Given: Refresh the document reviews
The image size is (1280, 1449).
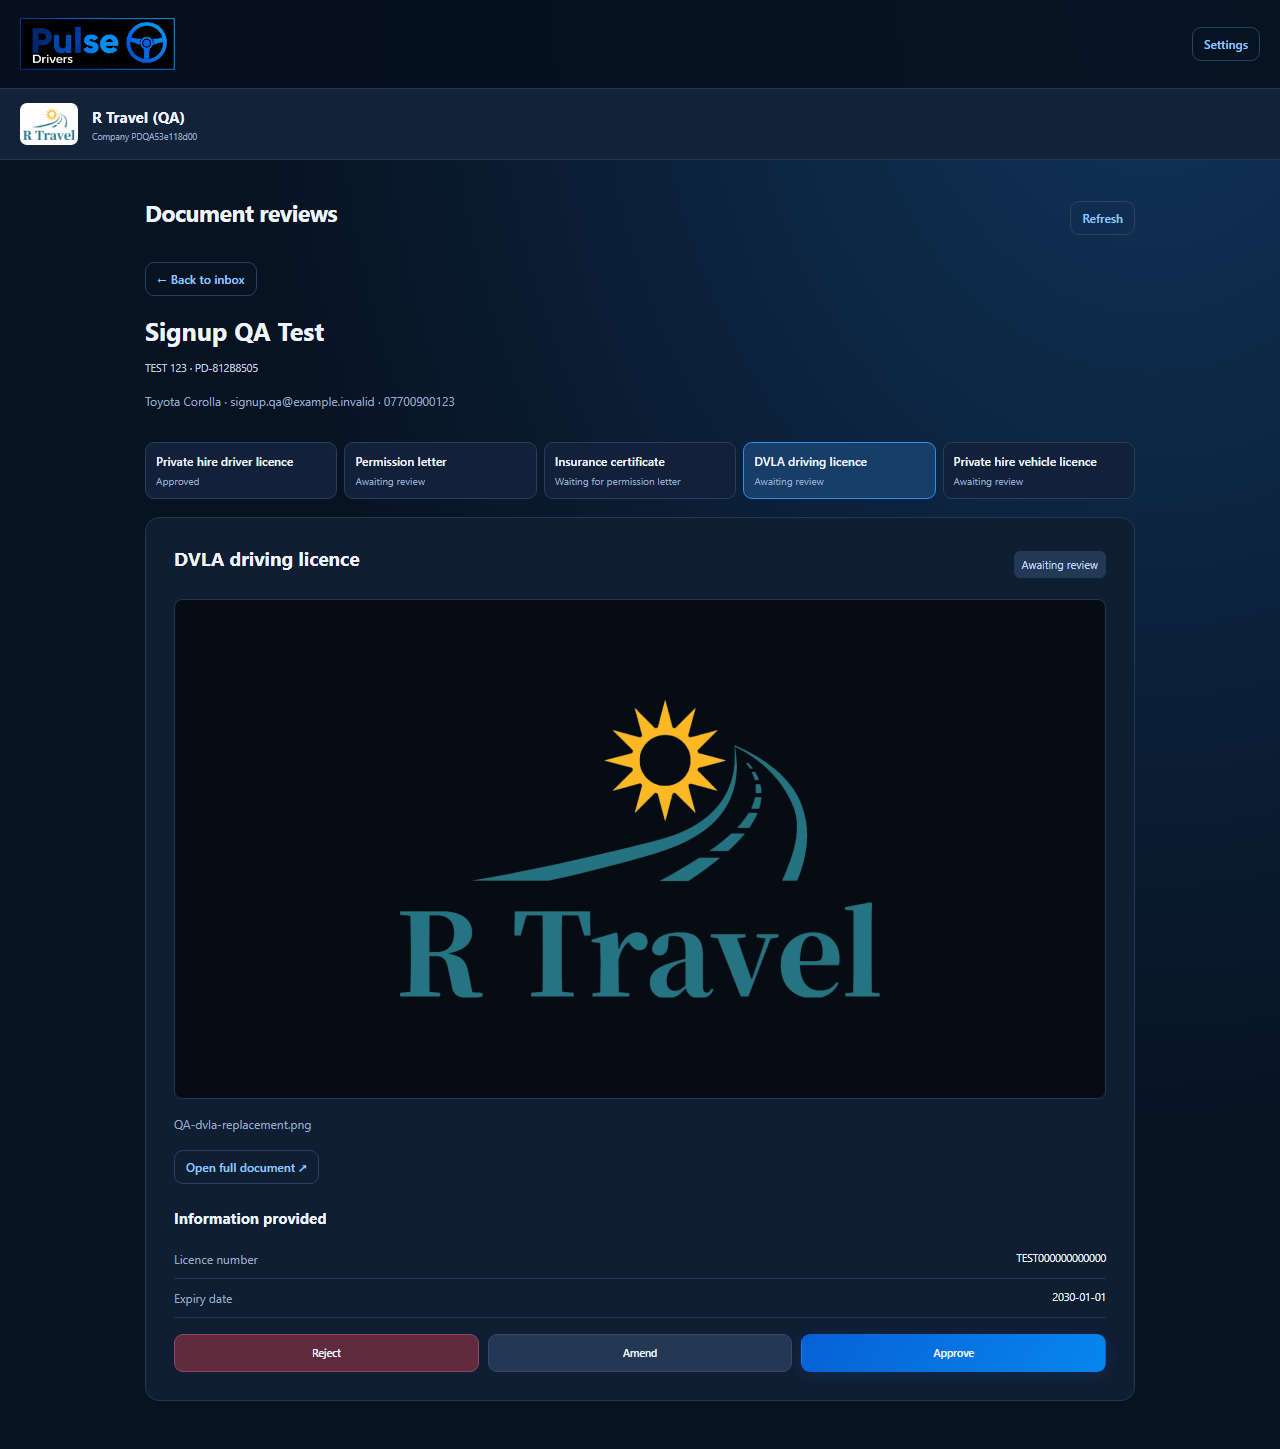Looking at the screenshot, I should [1102, 218].
